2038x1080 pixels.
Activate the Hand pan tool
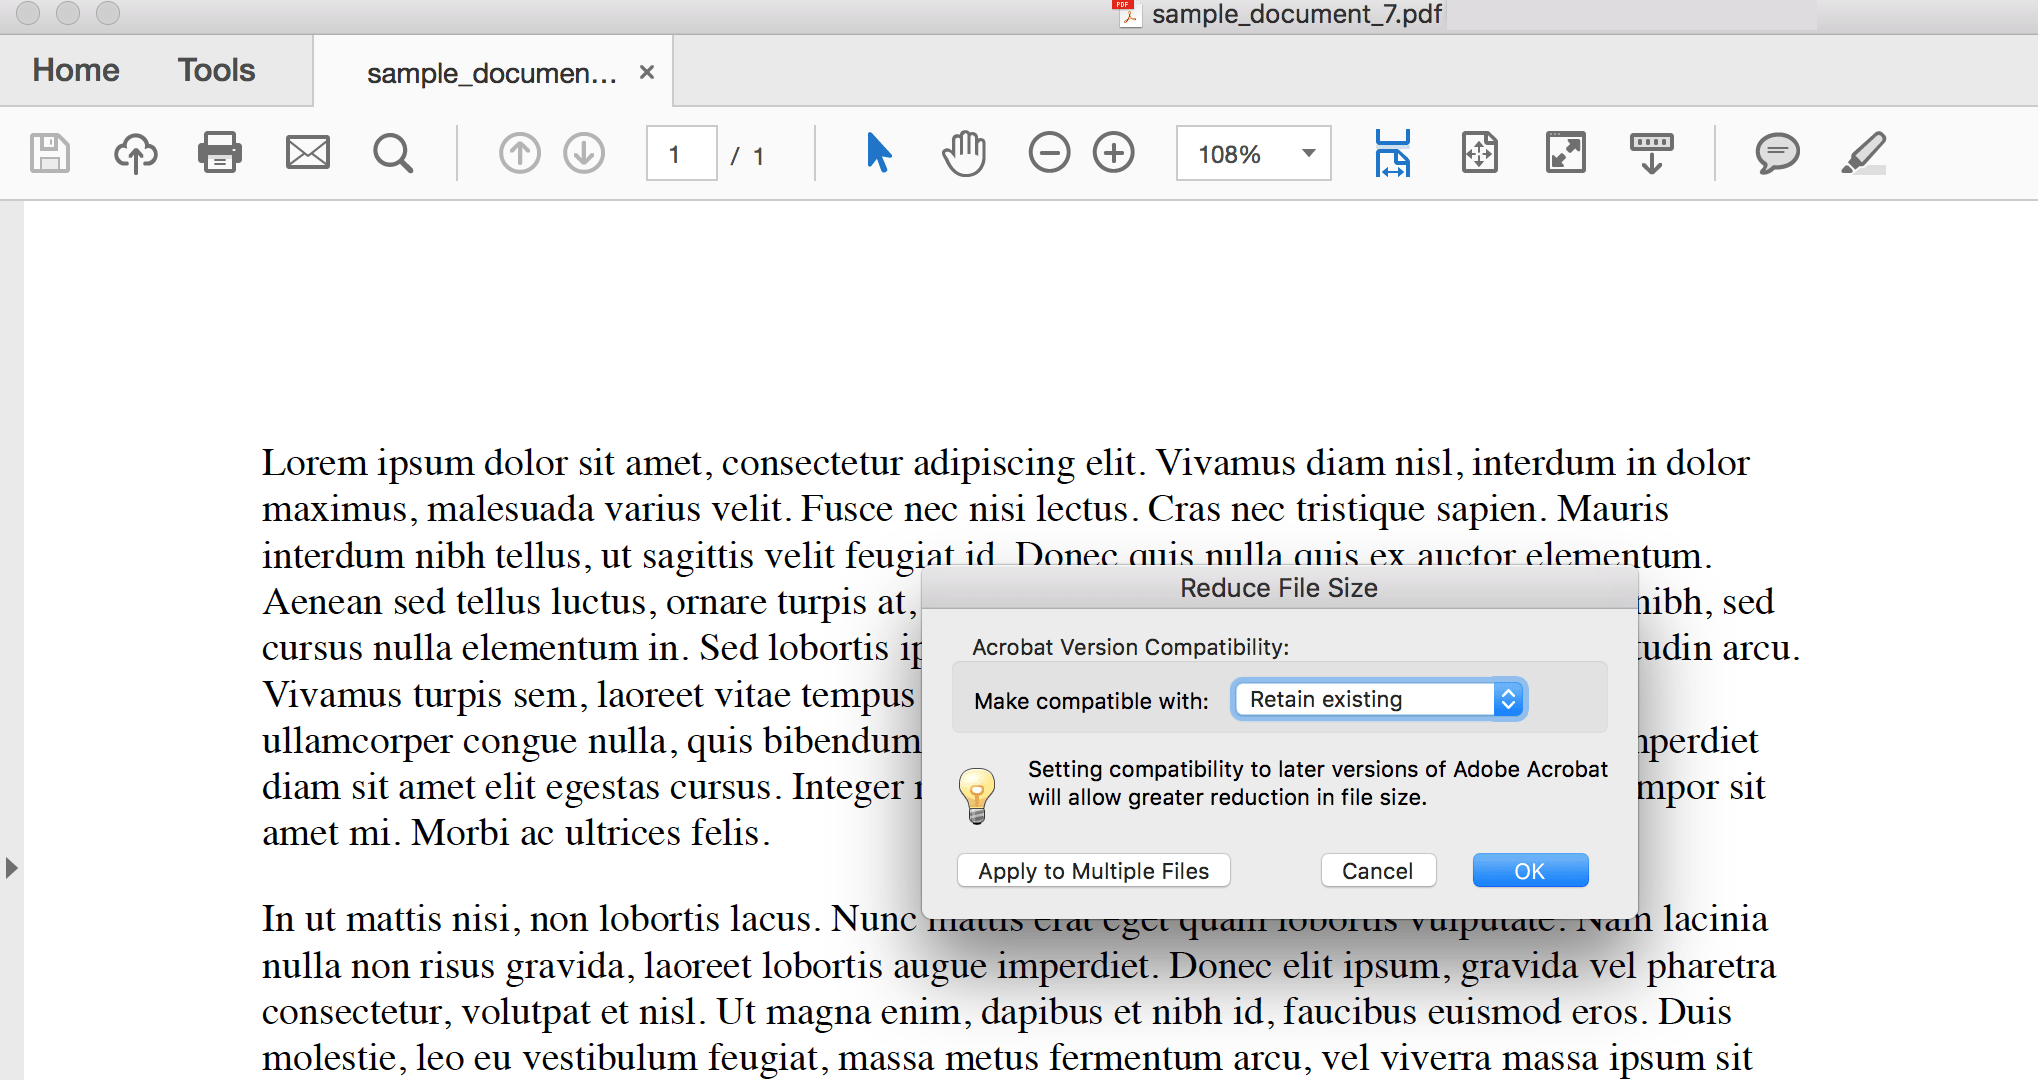[963, 154]
